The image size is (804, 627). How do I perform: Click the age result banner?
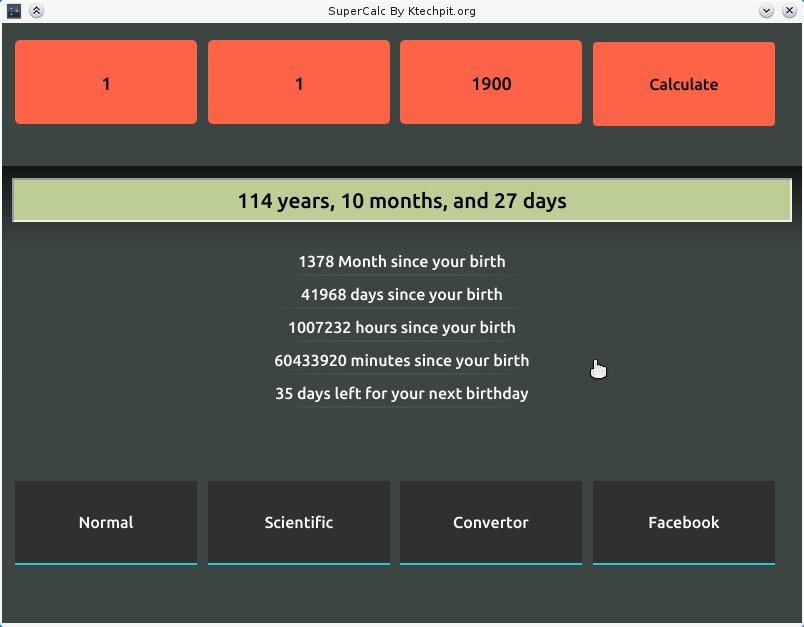pyautogui.click(x=402, y=200)
